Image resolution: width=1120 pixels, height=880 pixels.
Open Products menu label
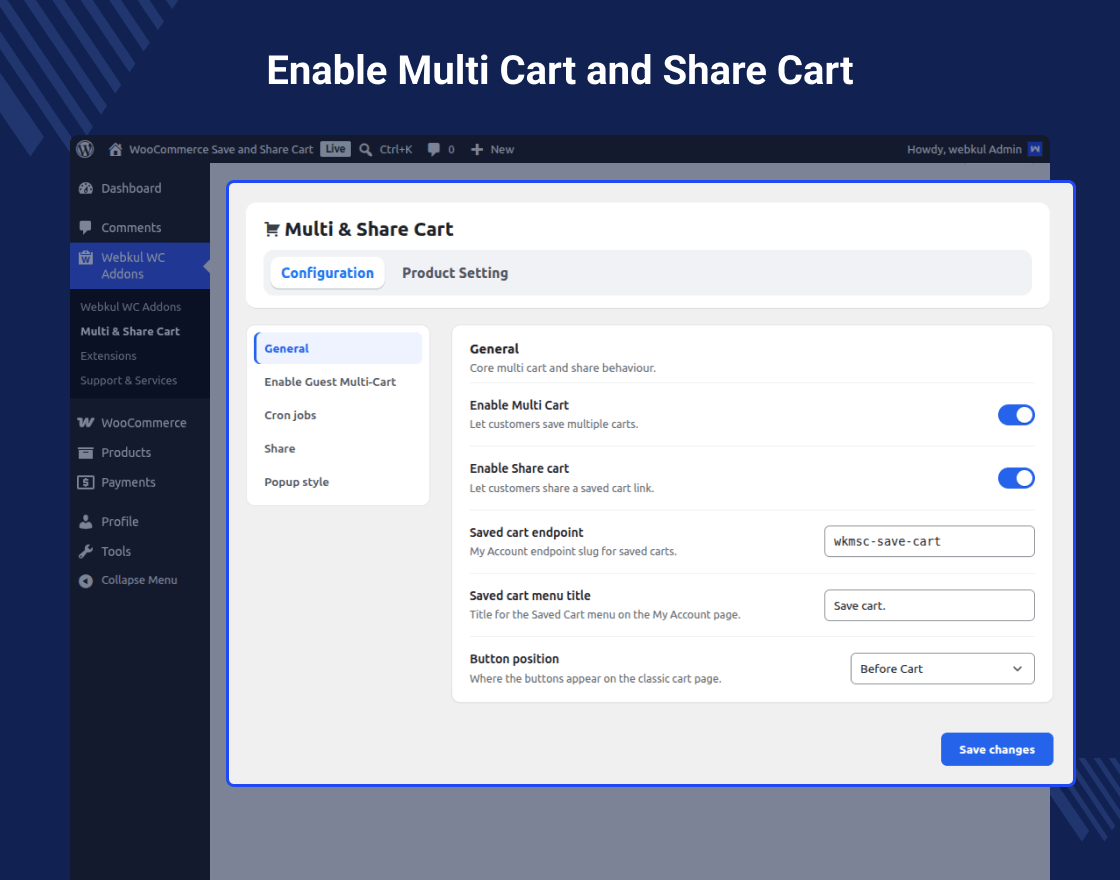pyautogui.click(x=126, y=452)
